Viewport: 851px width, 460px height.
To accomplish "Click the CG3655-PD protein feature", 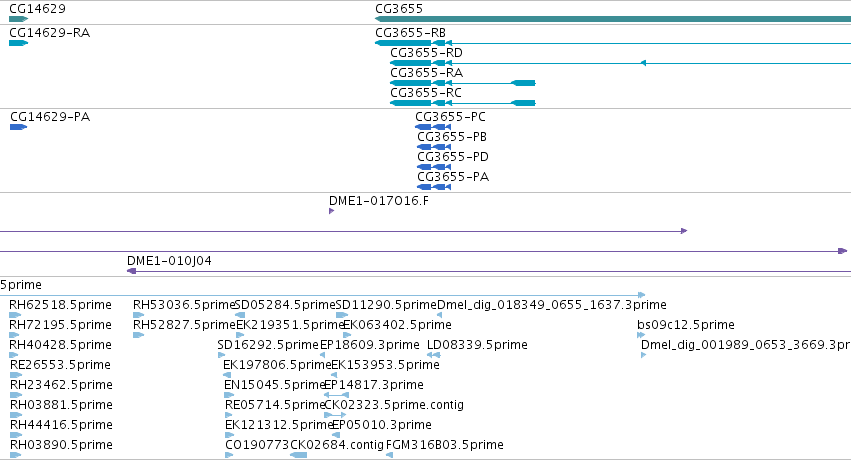I will click(434, 167).
